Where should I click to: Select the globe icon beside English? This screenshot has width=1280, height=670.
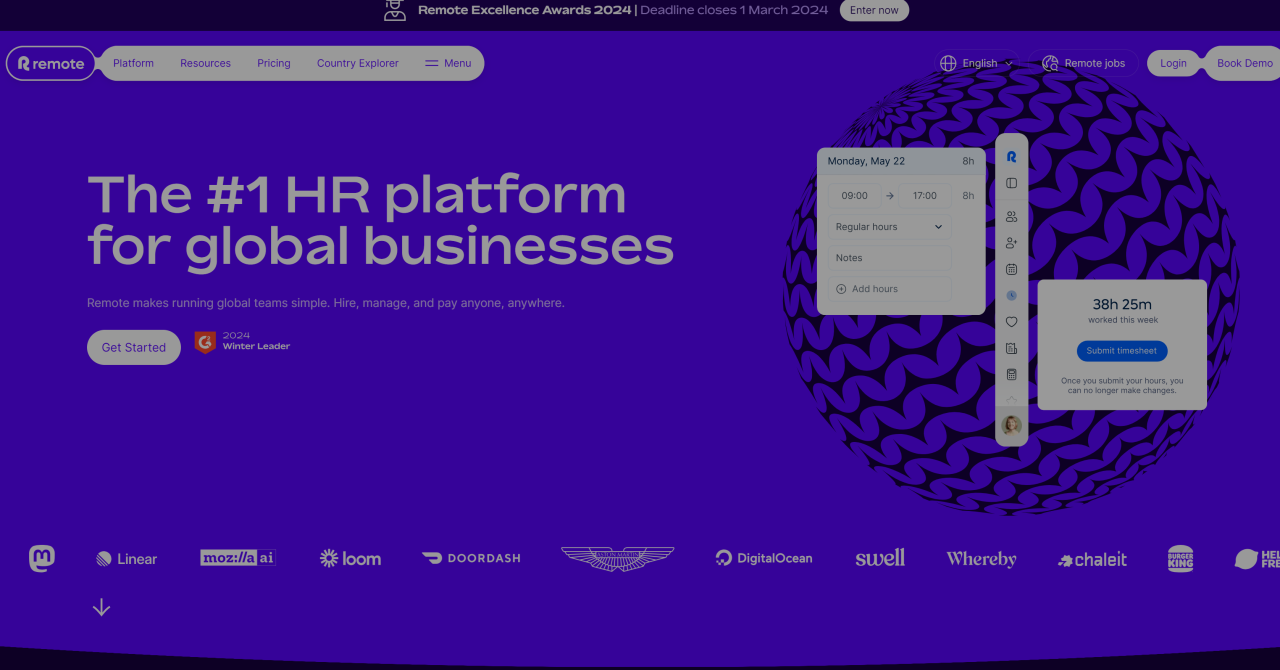click(948, 63)
